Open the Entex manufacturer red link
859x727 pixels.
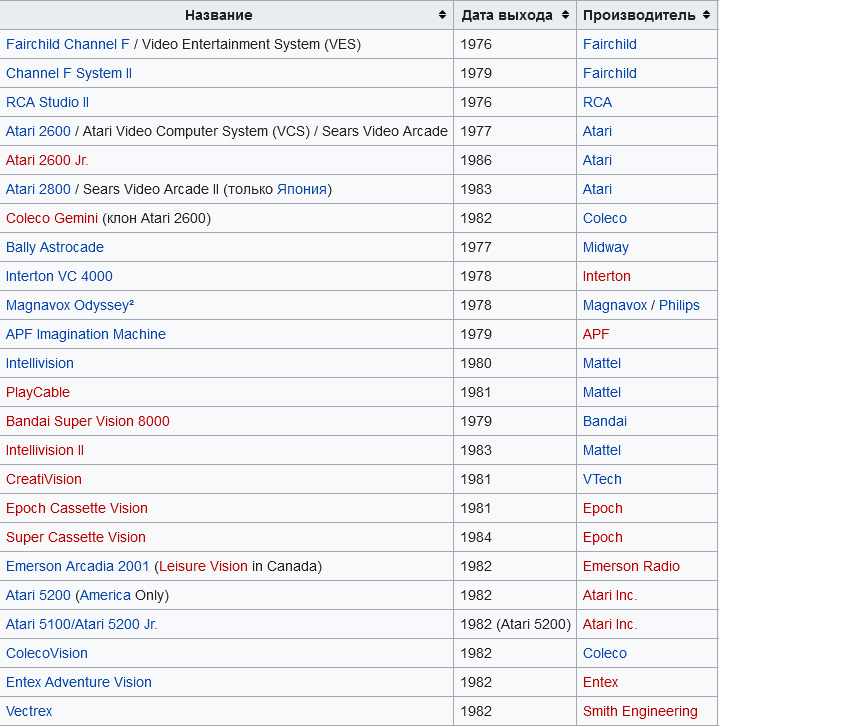tap(600, 683)
